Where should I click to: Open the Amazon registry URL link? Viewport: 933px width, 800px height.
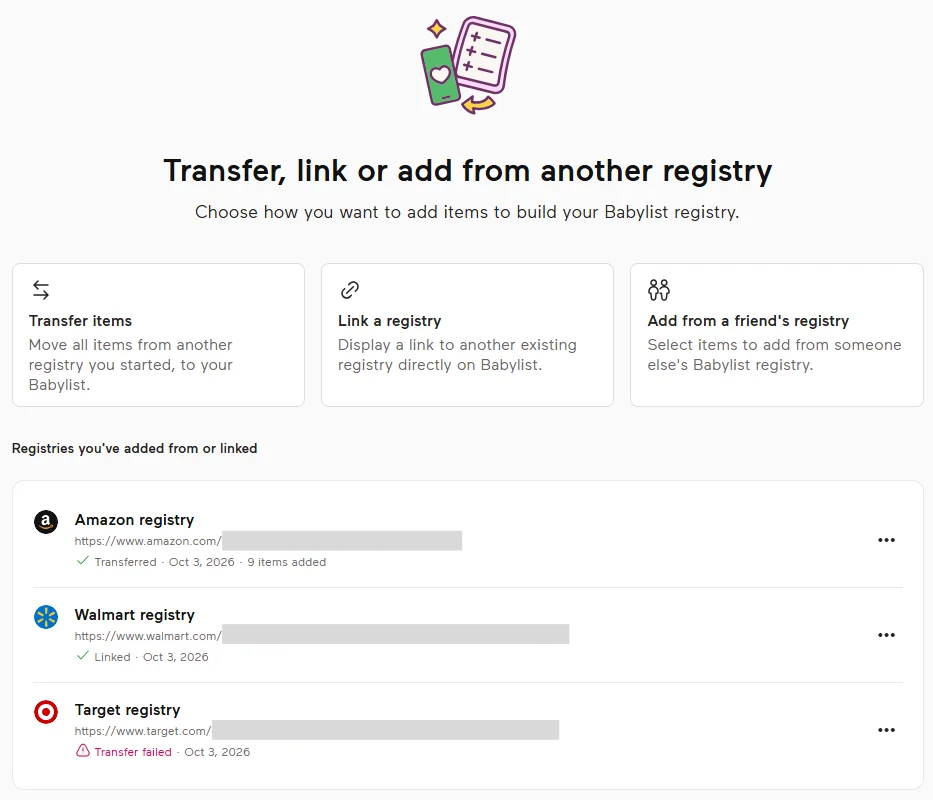click(x=268, y=540)
